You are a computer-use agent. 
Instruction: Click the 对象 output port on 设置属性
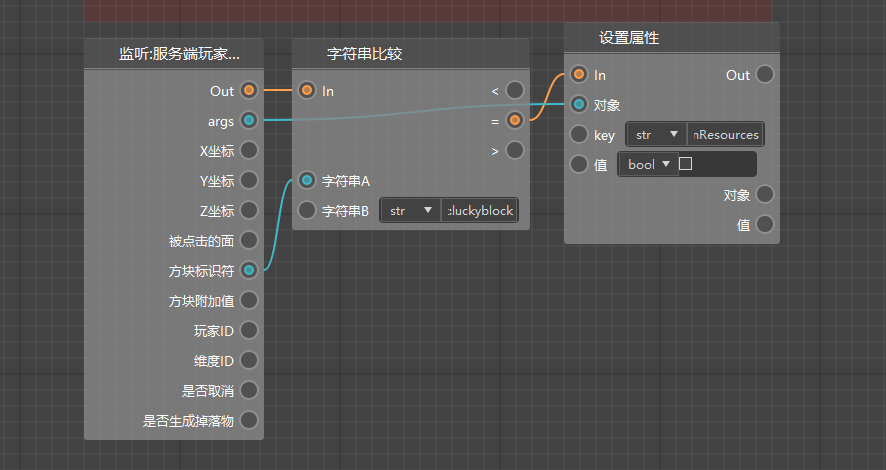[x=765, y=194]
